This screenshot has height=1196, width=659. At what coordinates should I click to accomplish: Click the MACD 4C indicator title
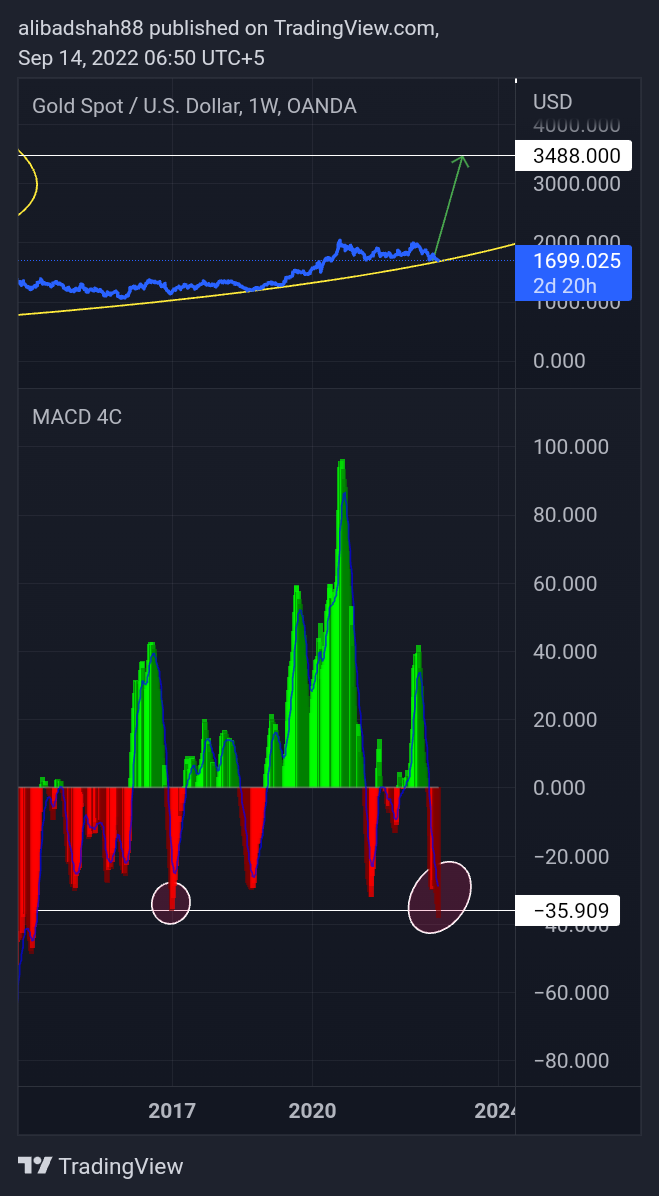(x=77, y=417)
